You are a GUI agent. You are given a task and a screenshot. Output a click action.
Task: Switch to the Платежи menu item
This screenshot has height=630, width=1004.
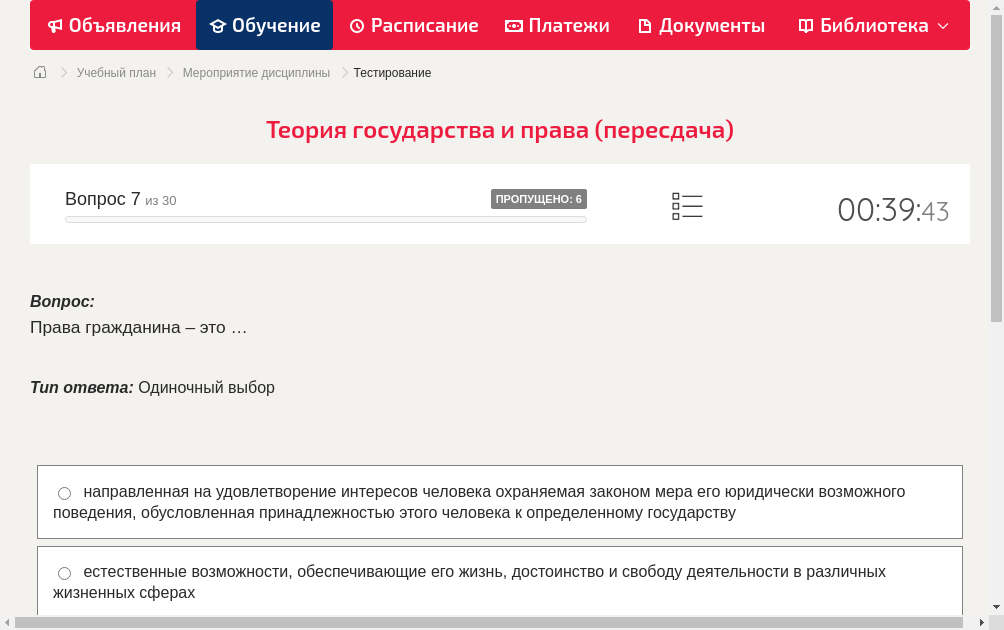557,25
